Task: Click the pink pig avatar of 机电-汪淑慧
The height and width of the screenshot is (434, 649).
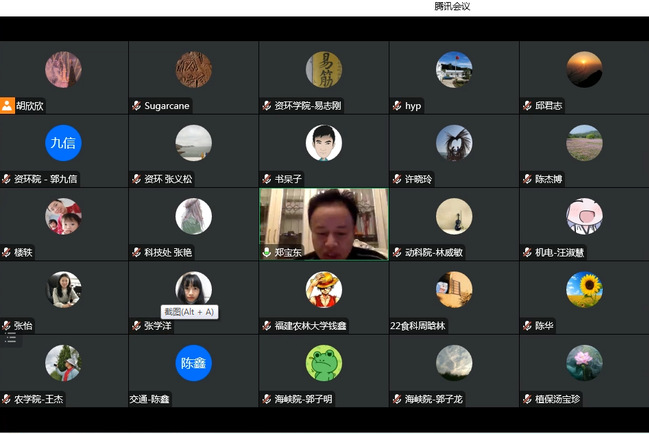Action: pyautogui.click(x=584, y=216)
